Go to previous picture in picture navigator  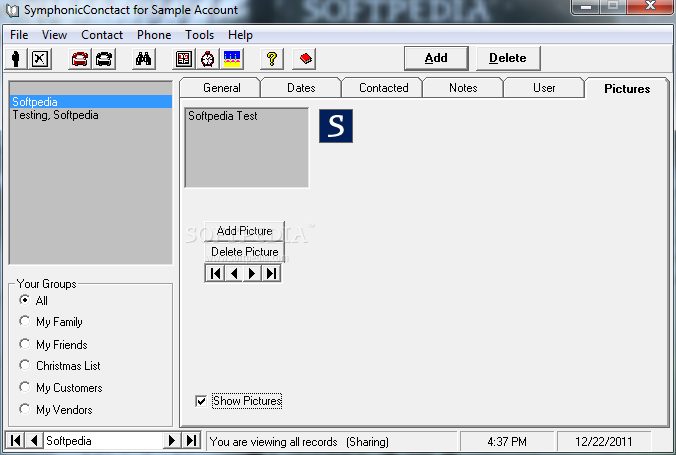coord(234,273)
